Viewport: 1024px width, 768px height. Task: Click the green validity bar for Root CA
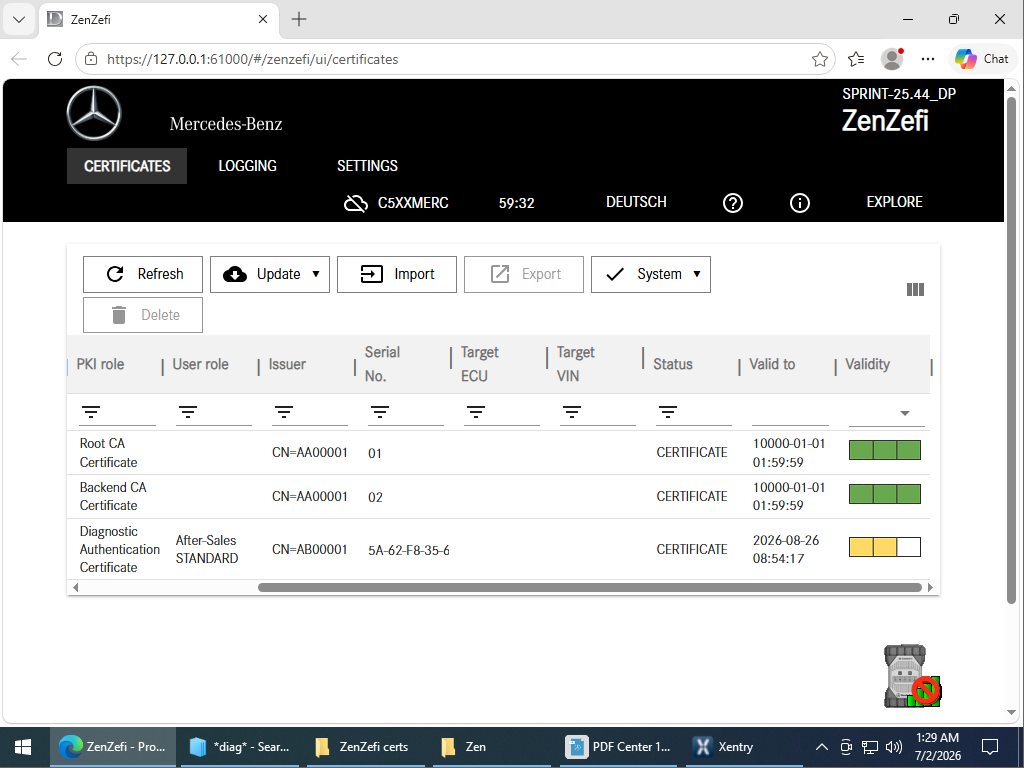(x=885, y=450)
